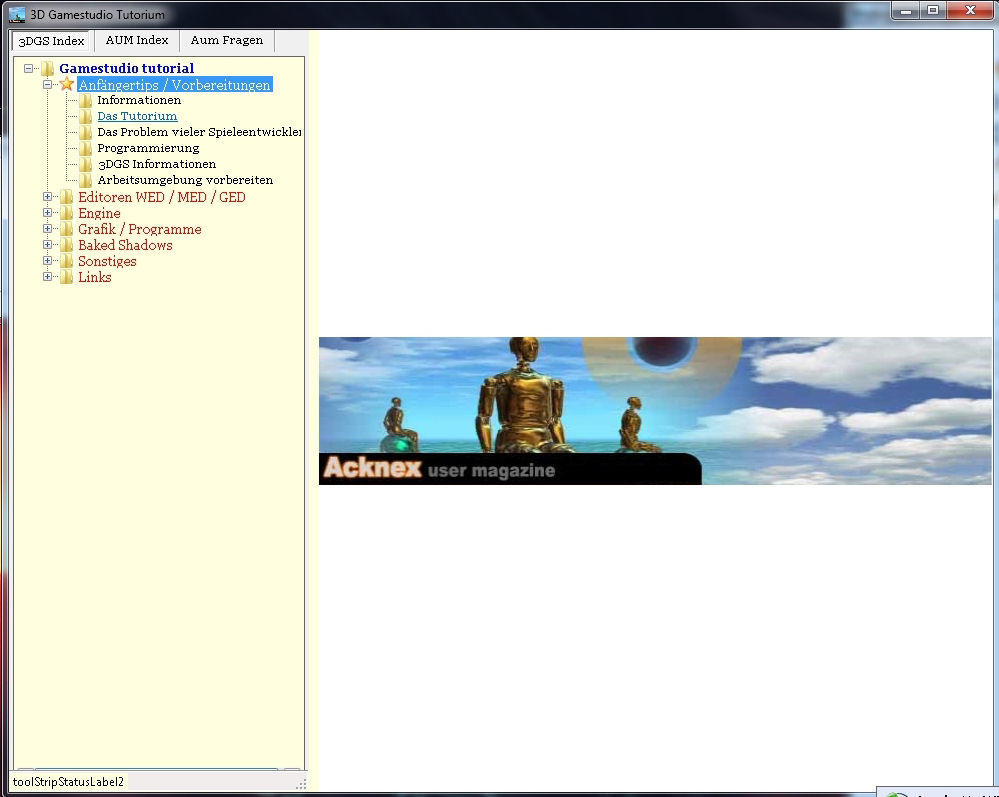Open the Programmierung entry
The image size is (999, 797).
(148, 148)
